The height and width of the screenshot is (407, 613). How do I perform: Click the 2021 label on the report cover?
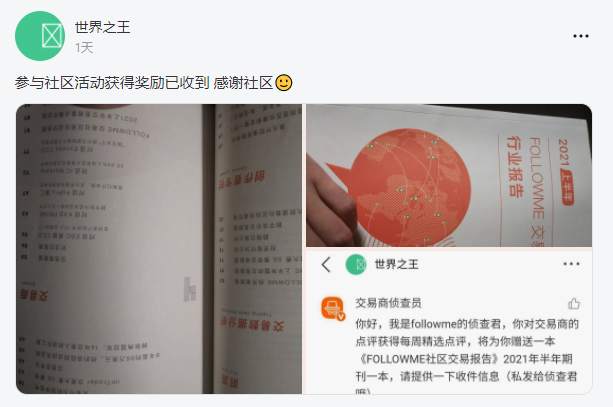563,152
